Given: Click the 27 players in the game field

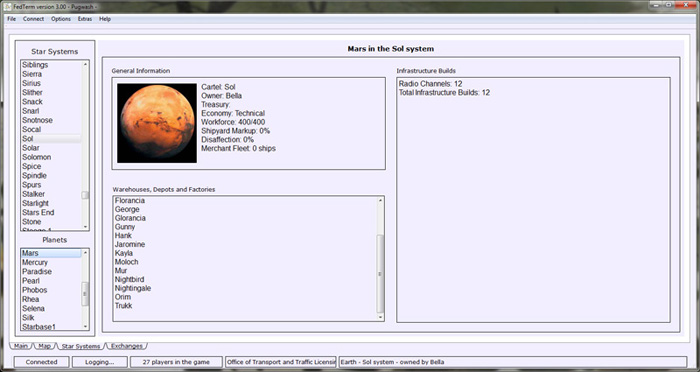Looking at the screenshot, I should pyautogui.click(x=176, y=362).
